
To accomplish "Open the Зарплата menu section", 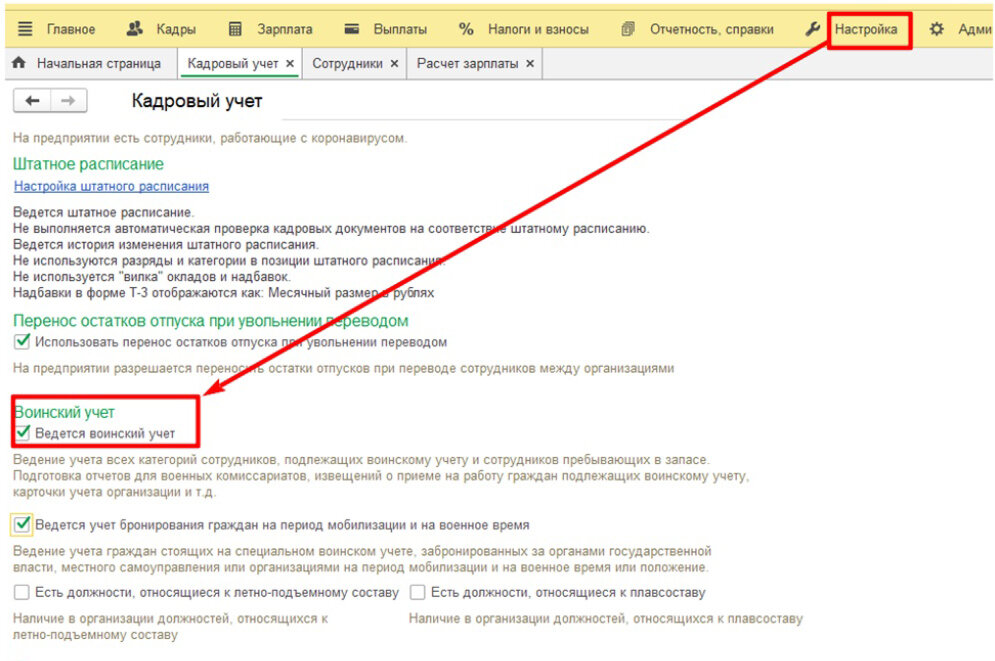I will 284,29.
